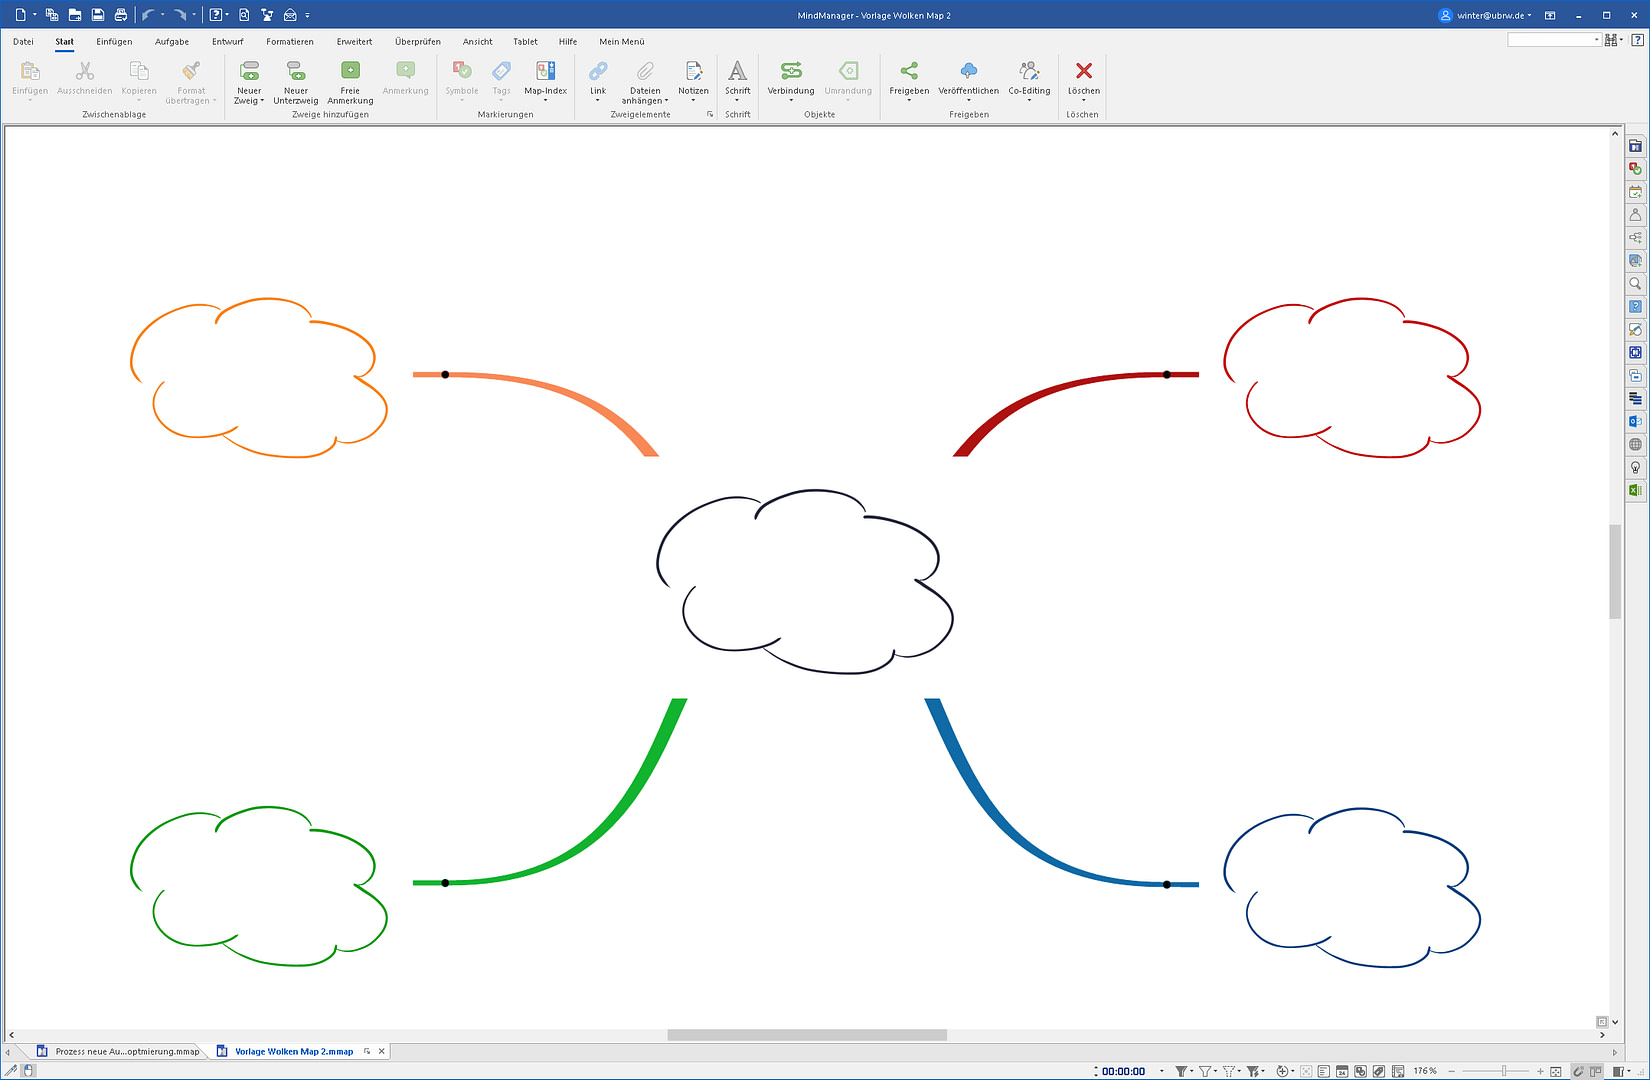Screen dimensions: 1650x1080
Task: Click the Schrift font icon
Action: (737, 71)
